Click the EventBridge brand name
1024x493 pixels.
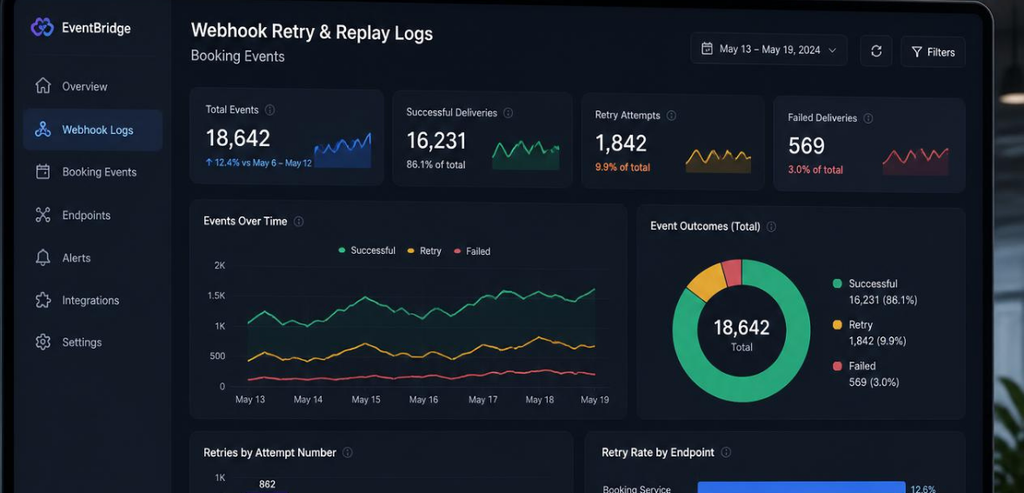point(96,28)
